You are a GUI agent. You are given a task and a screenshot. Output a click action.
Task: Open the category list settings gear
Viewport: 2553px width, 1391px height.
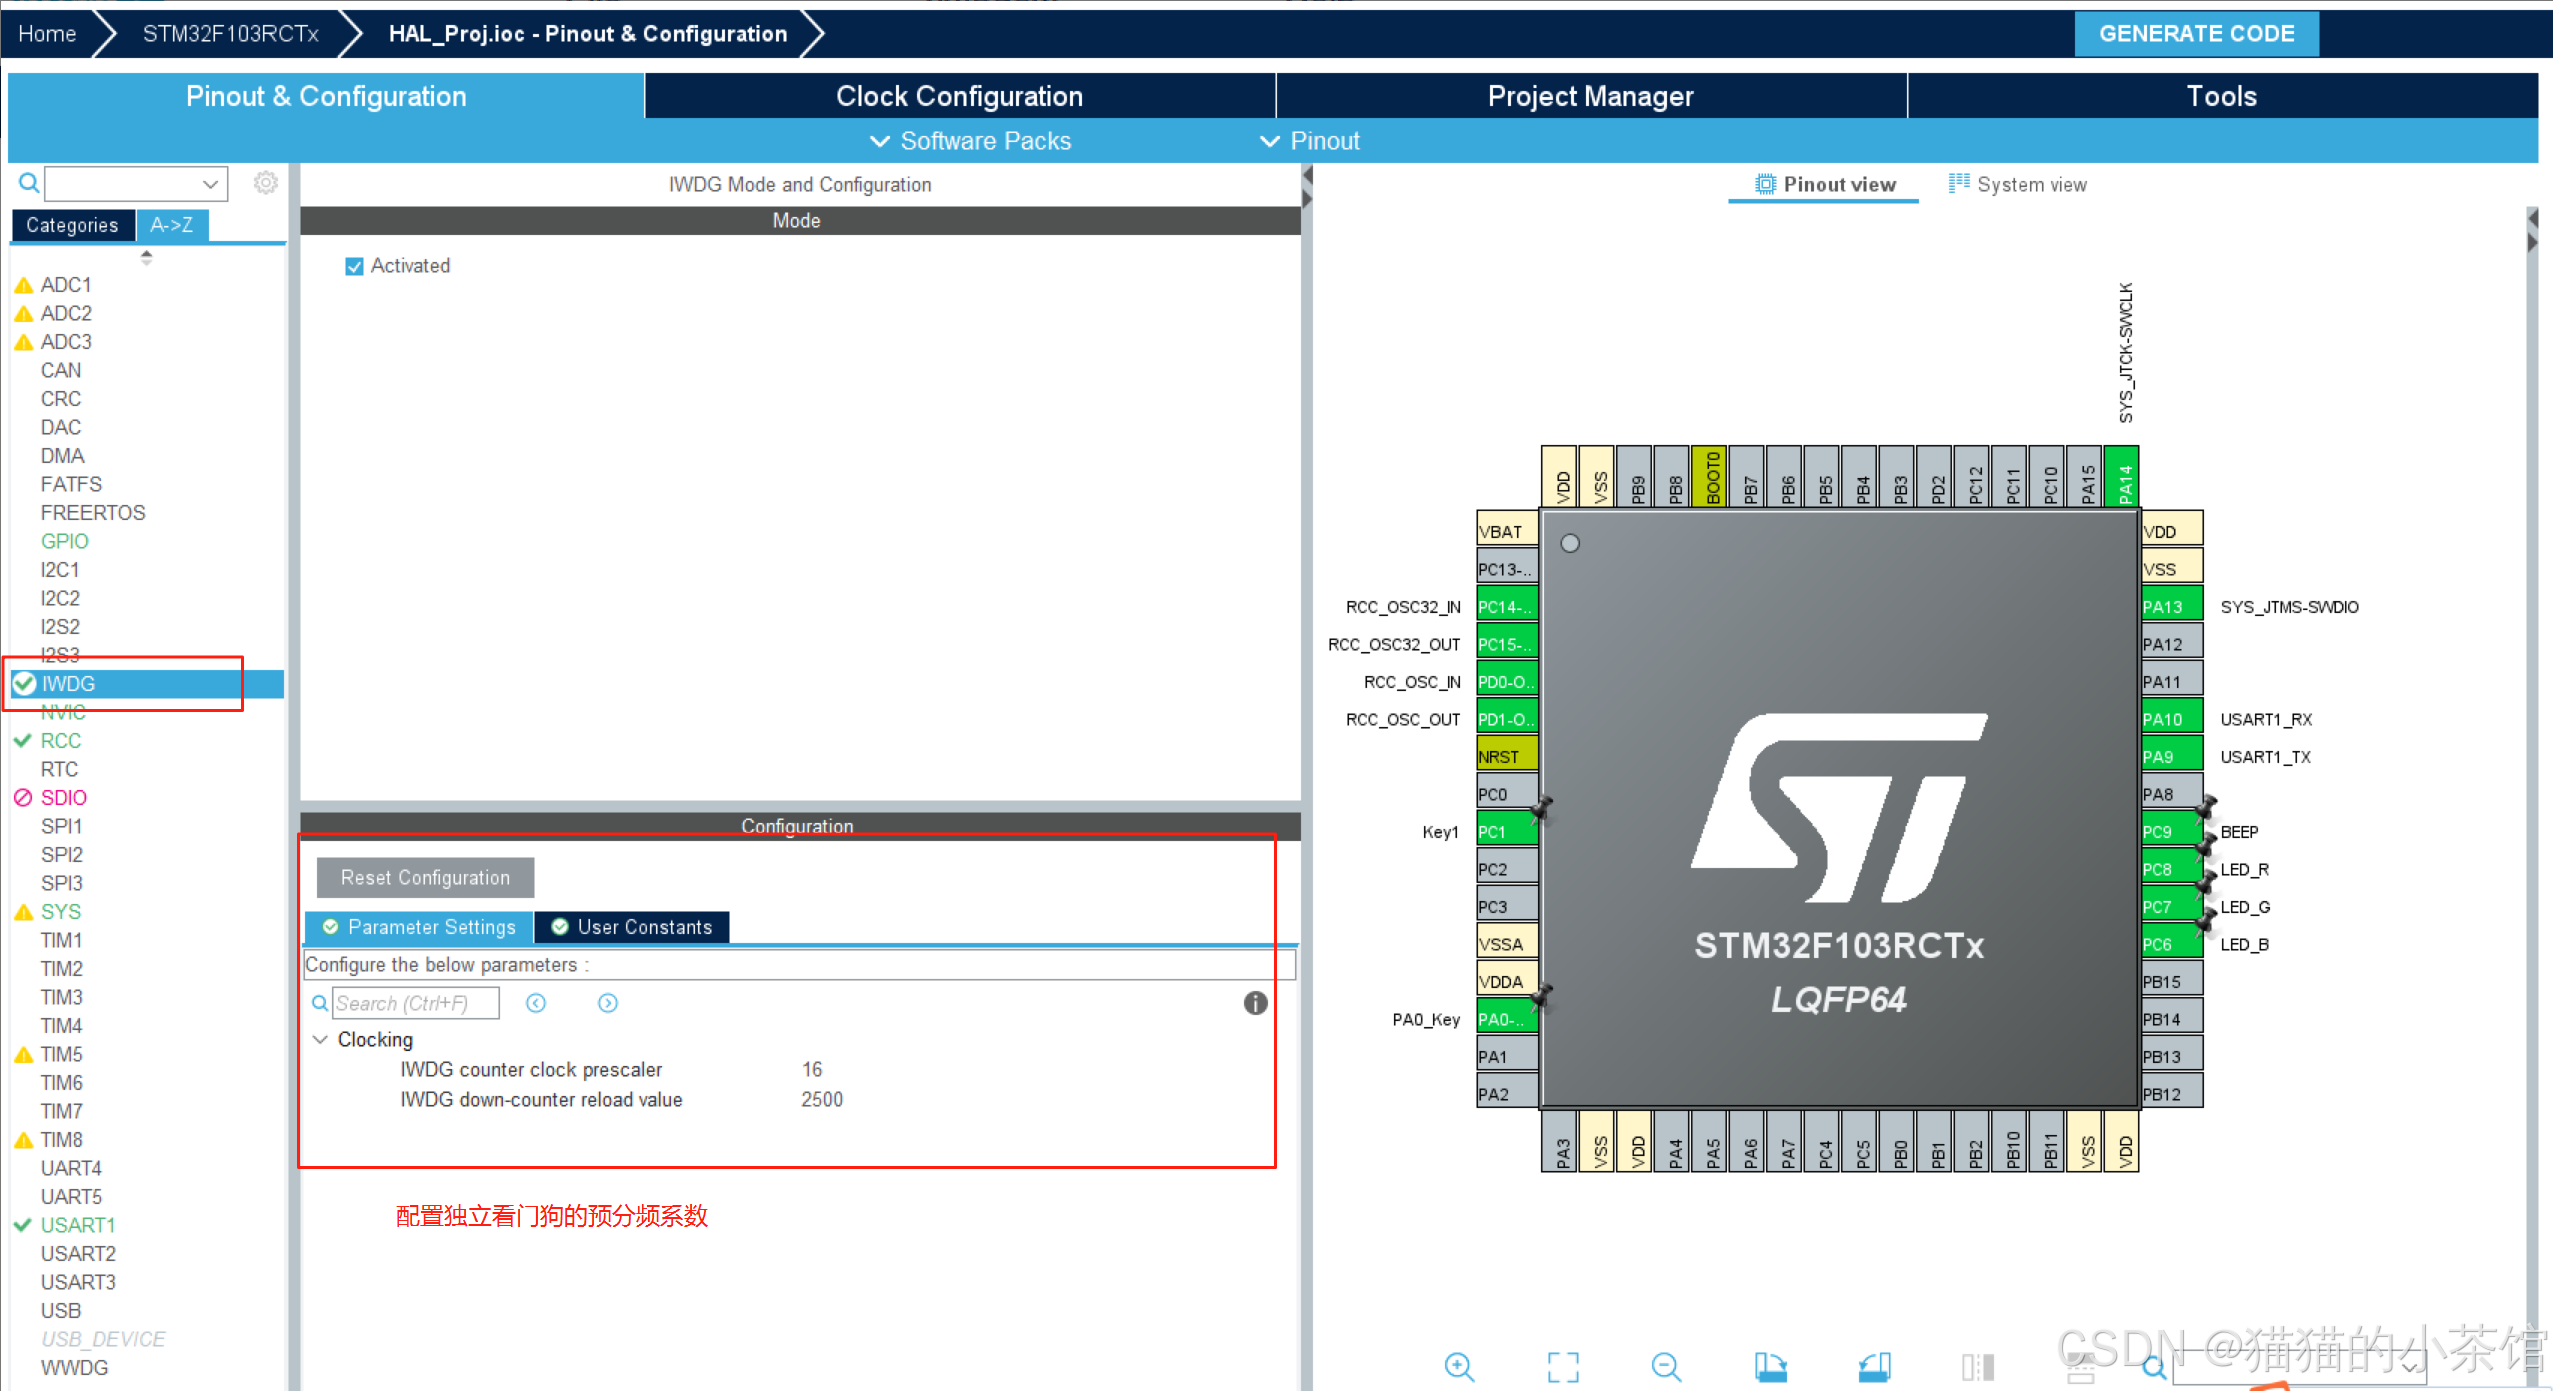point(265,183)
